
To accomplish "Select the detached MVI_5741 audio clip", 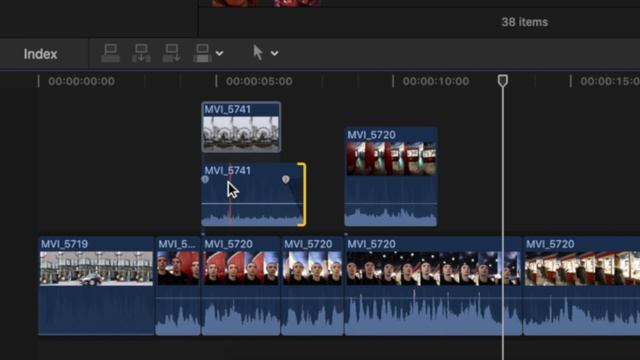I will pyautogui.click(x=253, y=194).
